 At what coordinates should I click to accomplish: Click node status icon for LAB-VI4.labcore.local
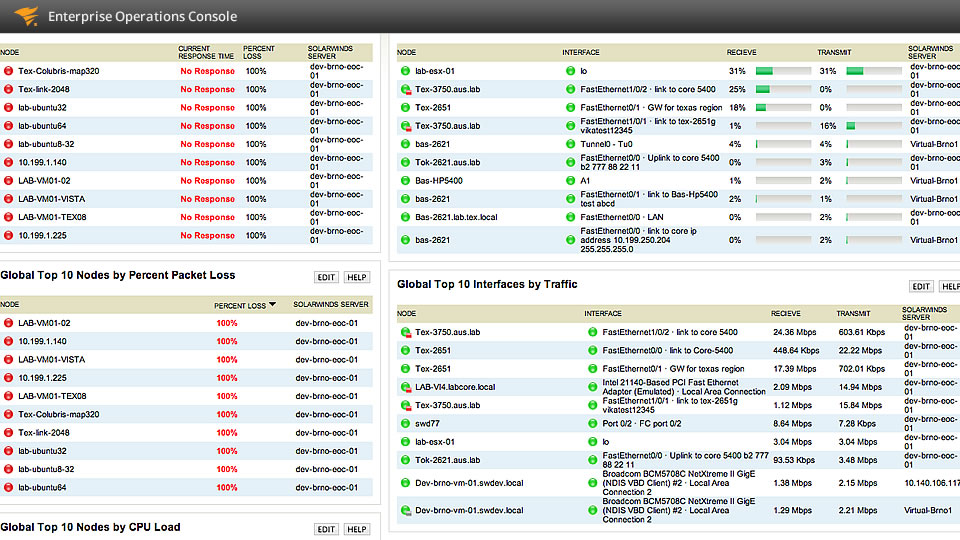405,387
